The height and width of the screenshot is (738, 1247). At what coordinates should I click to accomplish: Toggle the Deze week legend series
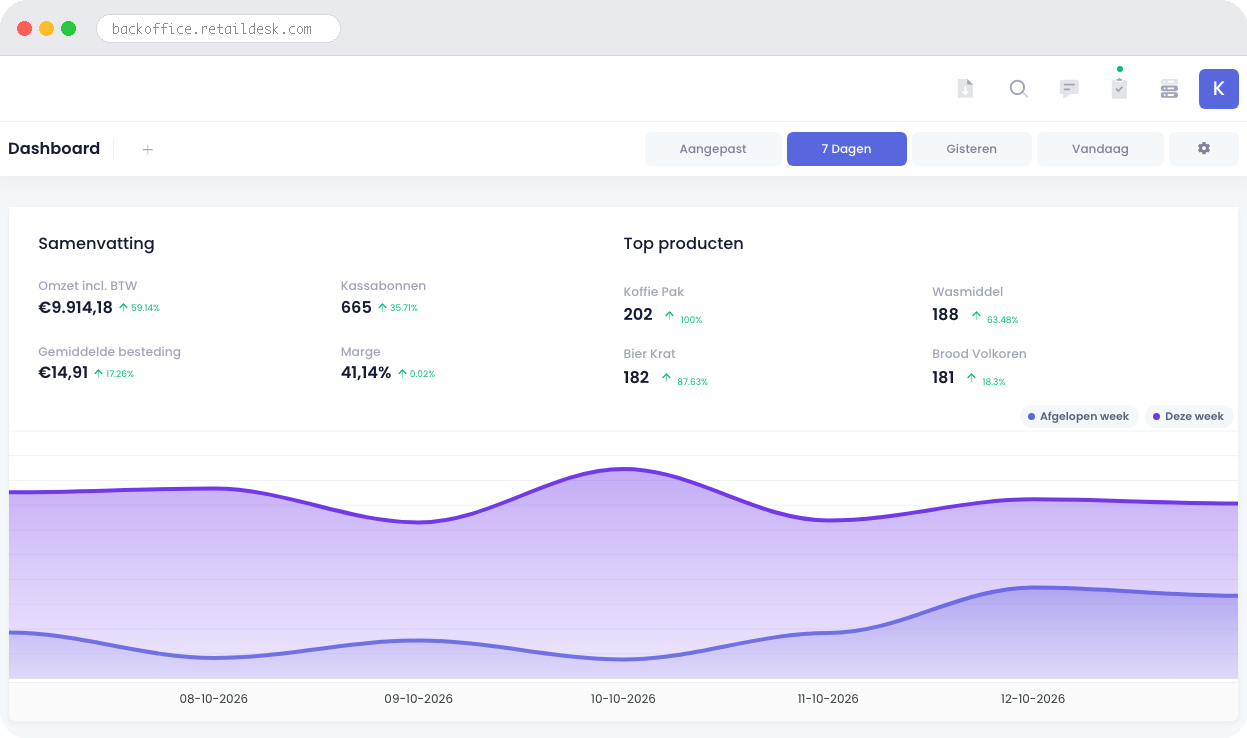[1188, 416]
